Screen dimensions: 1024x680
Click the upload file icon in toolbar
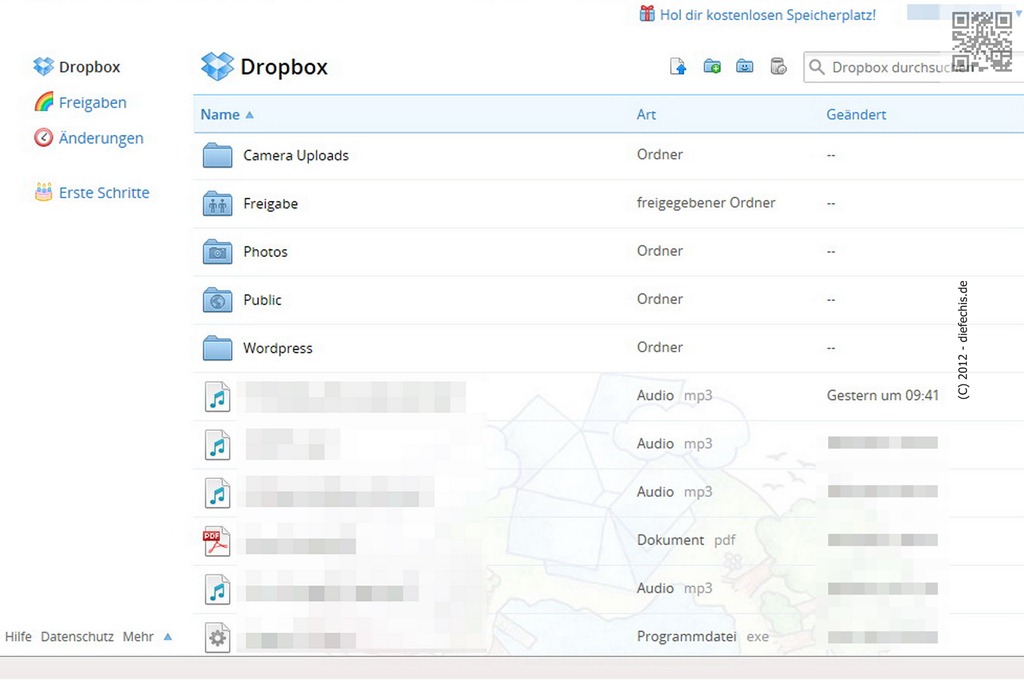678,67
